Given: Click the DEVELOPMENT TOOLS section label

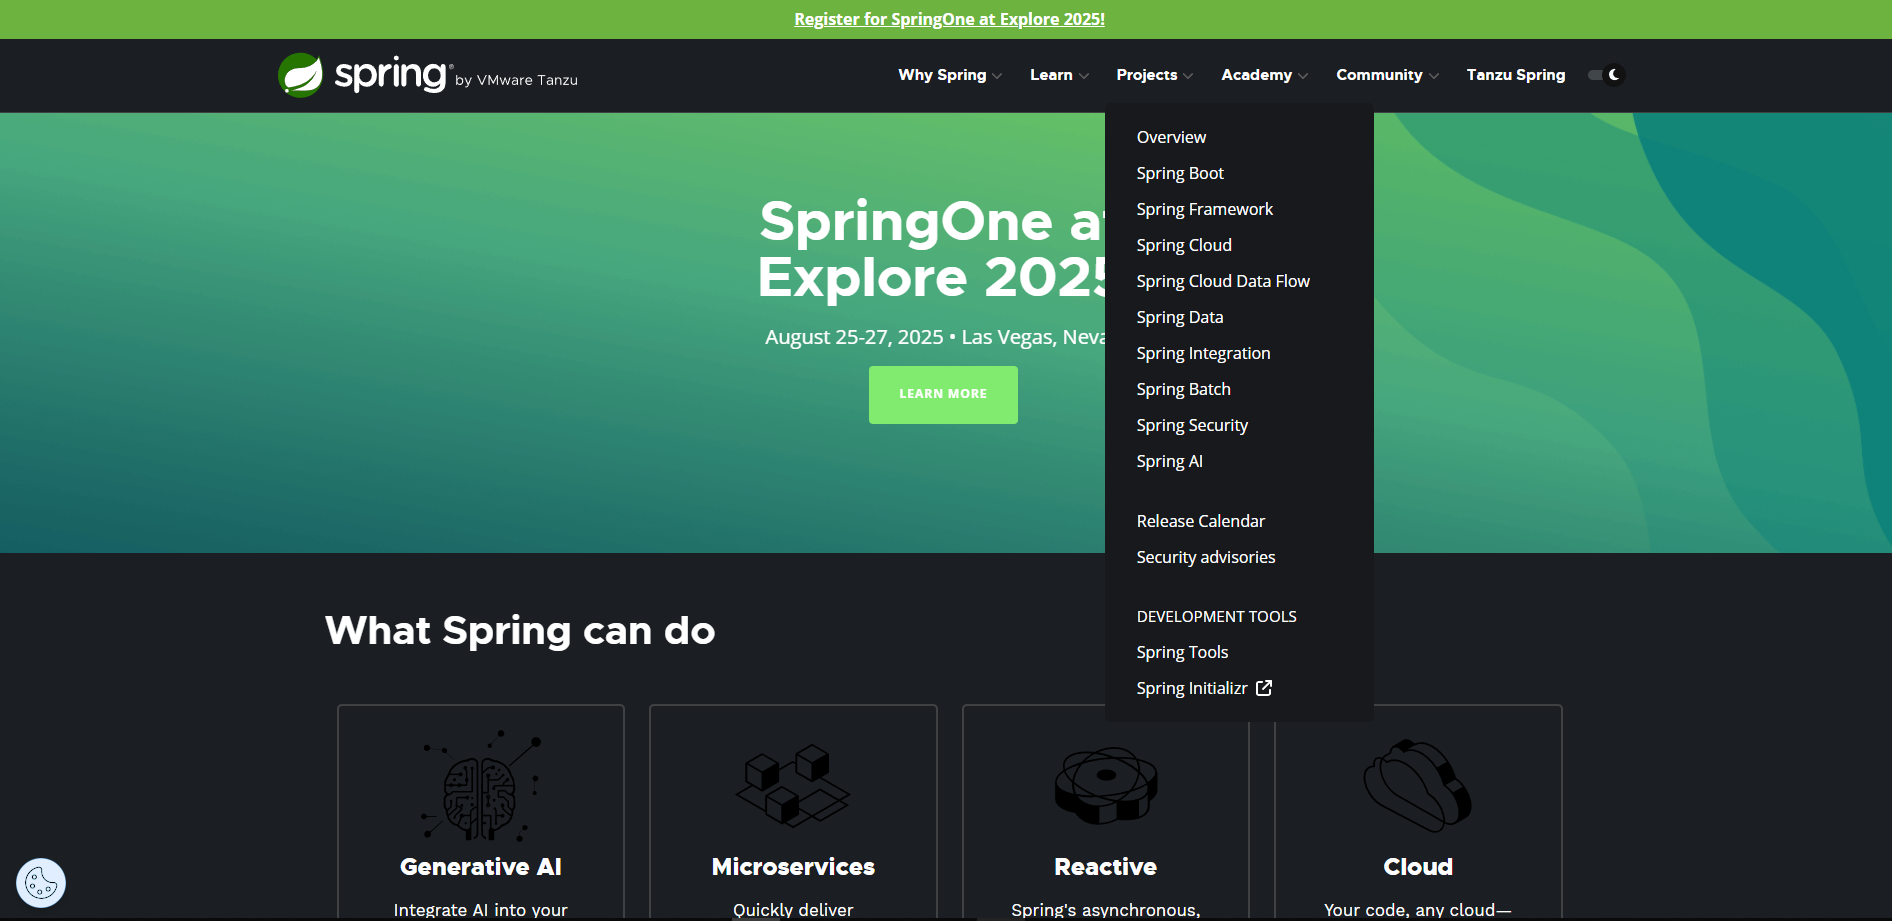Looking at the screenshot, I should point(1216,617).
